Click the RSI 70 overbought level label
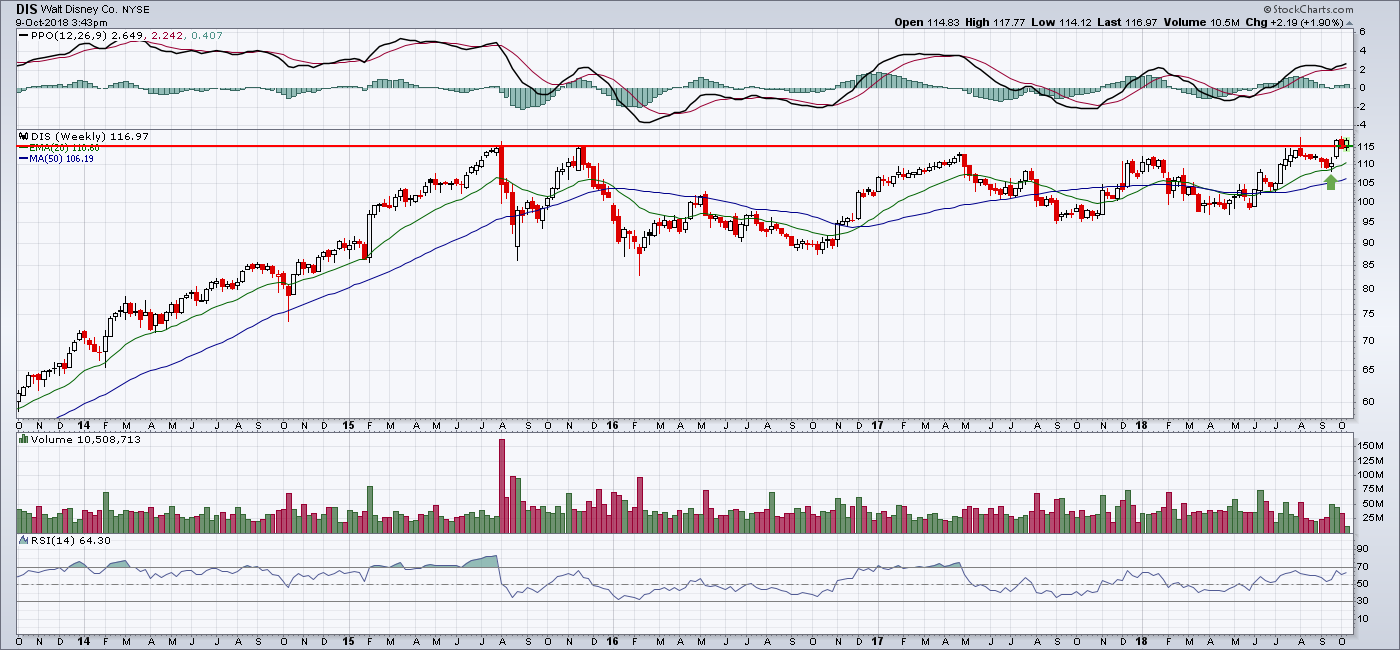Screen dimensions: 1400x650 (1361, 567)
